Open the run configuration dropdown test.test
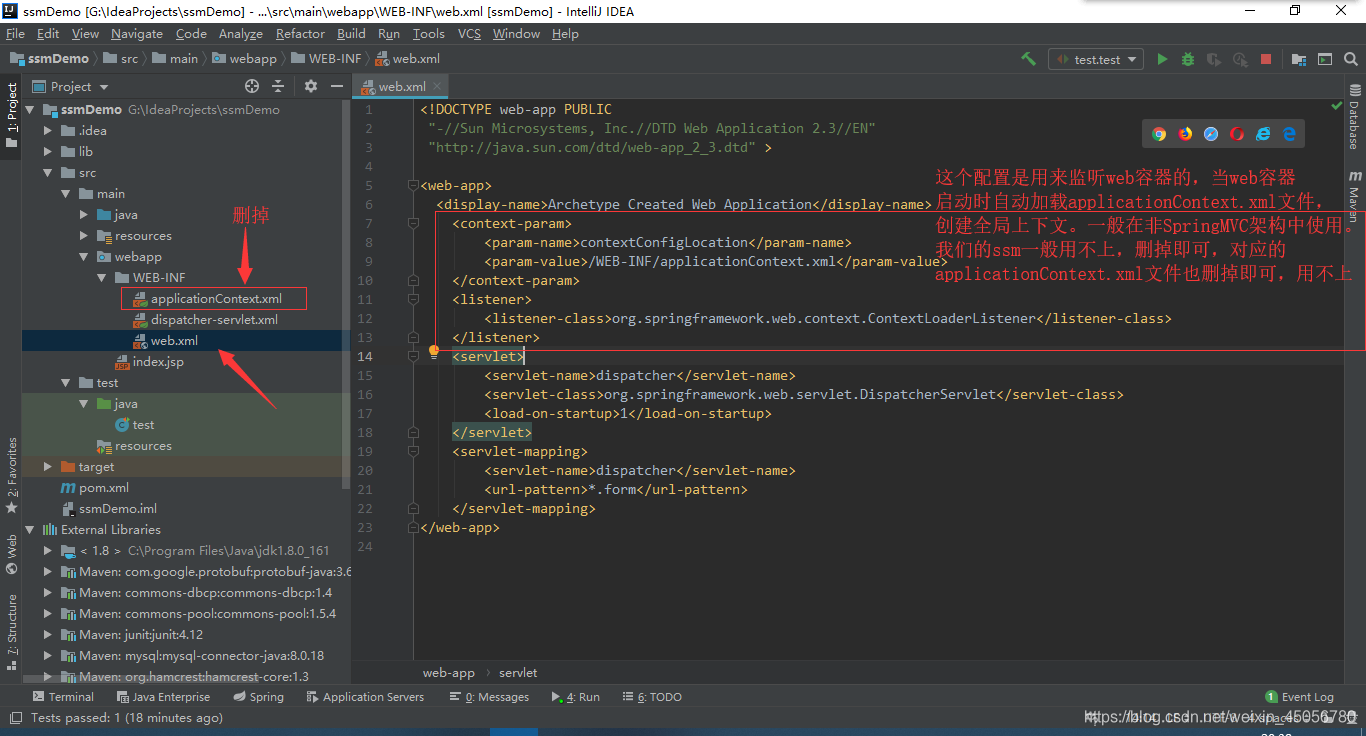1366x736 pixels. pos(1096,59)
